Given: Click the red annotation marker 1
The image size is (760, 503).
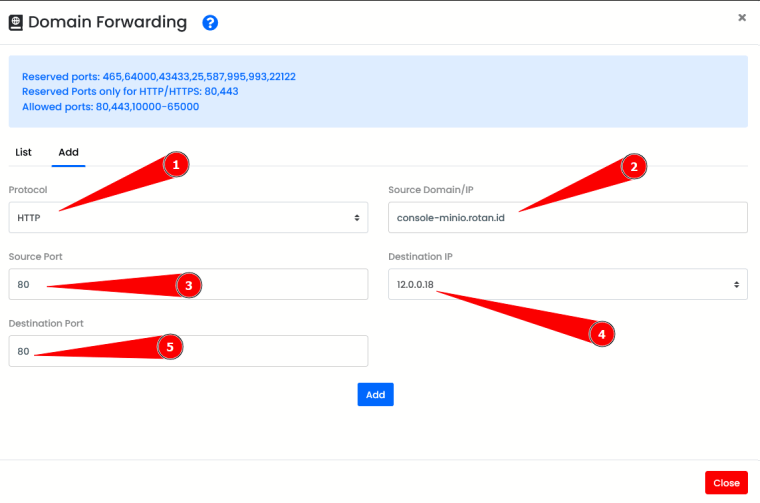Looking at the screenshot, I should [x=176, y=165].
